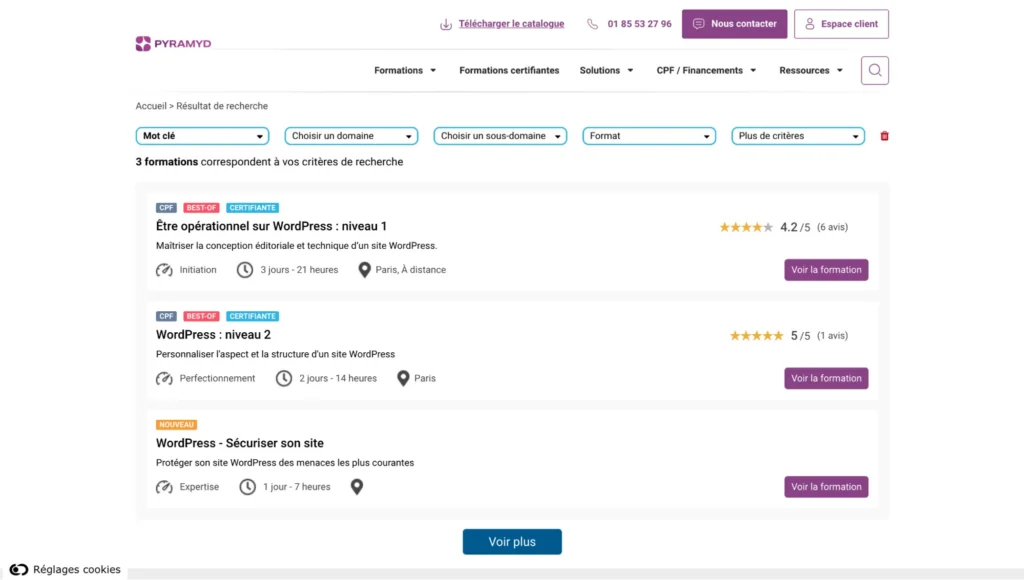Expand the Formations menu
Screen dimensions: 1024x580
coord(405,71)
